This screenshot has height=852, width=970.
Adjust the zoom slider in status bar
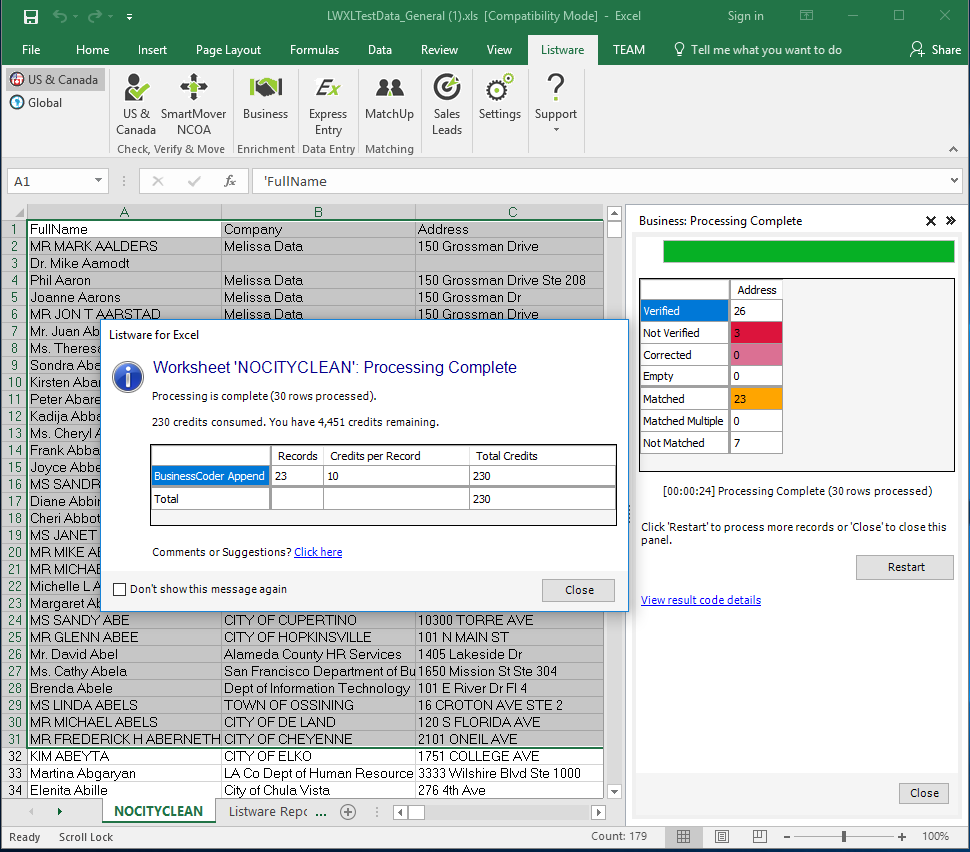point(844,837)
